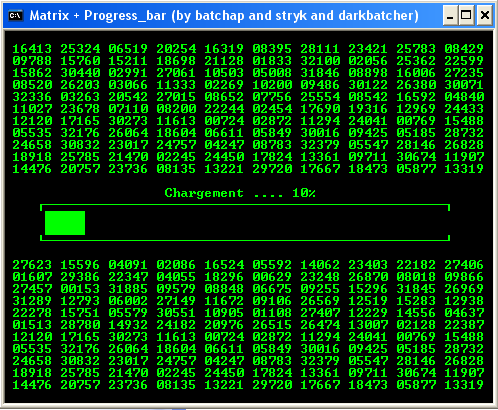Click the number 25324
The image size is (498, 410).
[x=80, y=49]
